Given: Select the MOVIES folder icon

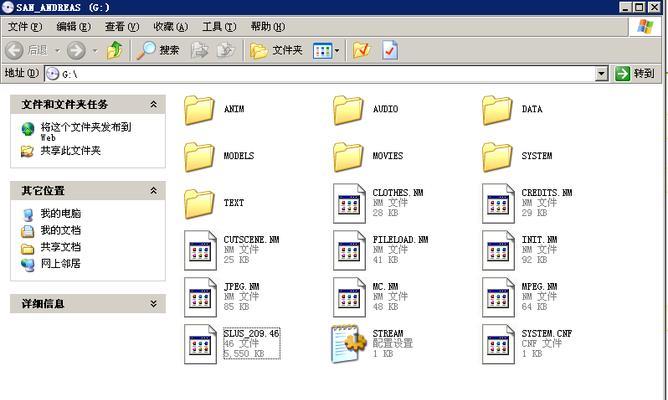Looking at the screenshot, I should [348, 157].
